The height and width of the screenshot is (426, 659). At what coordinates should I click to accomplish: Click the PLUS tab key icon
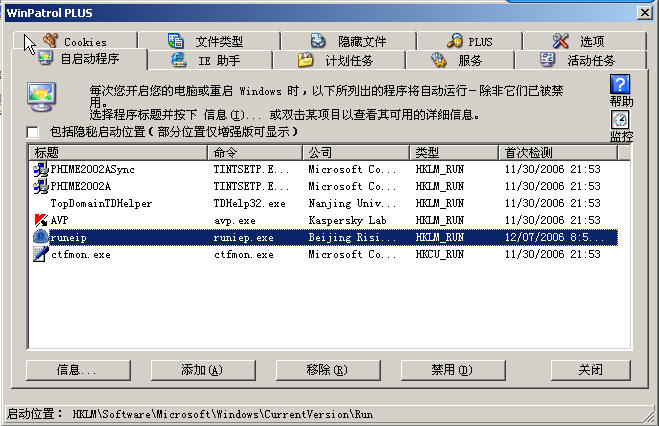click(455, 41)
